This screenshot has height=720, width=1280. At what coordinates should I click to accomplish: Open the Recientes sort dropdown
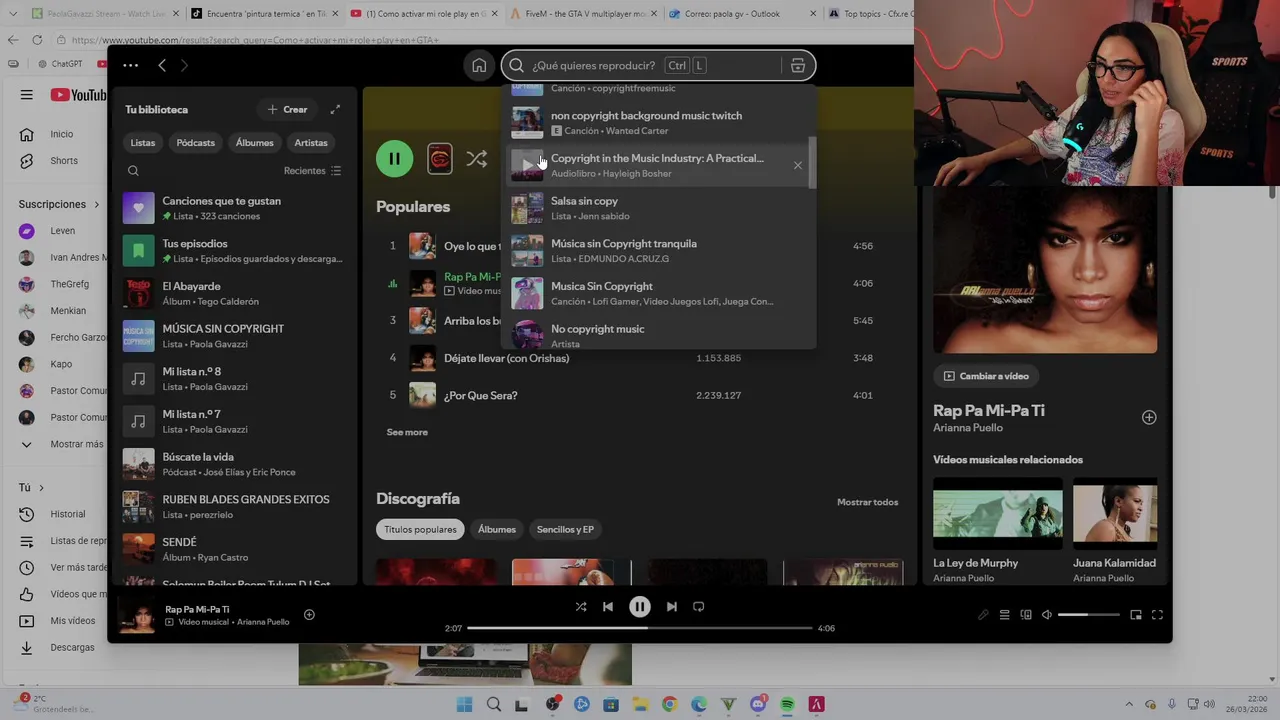click(313, 171)
